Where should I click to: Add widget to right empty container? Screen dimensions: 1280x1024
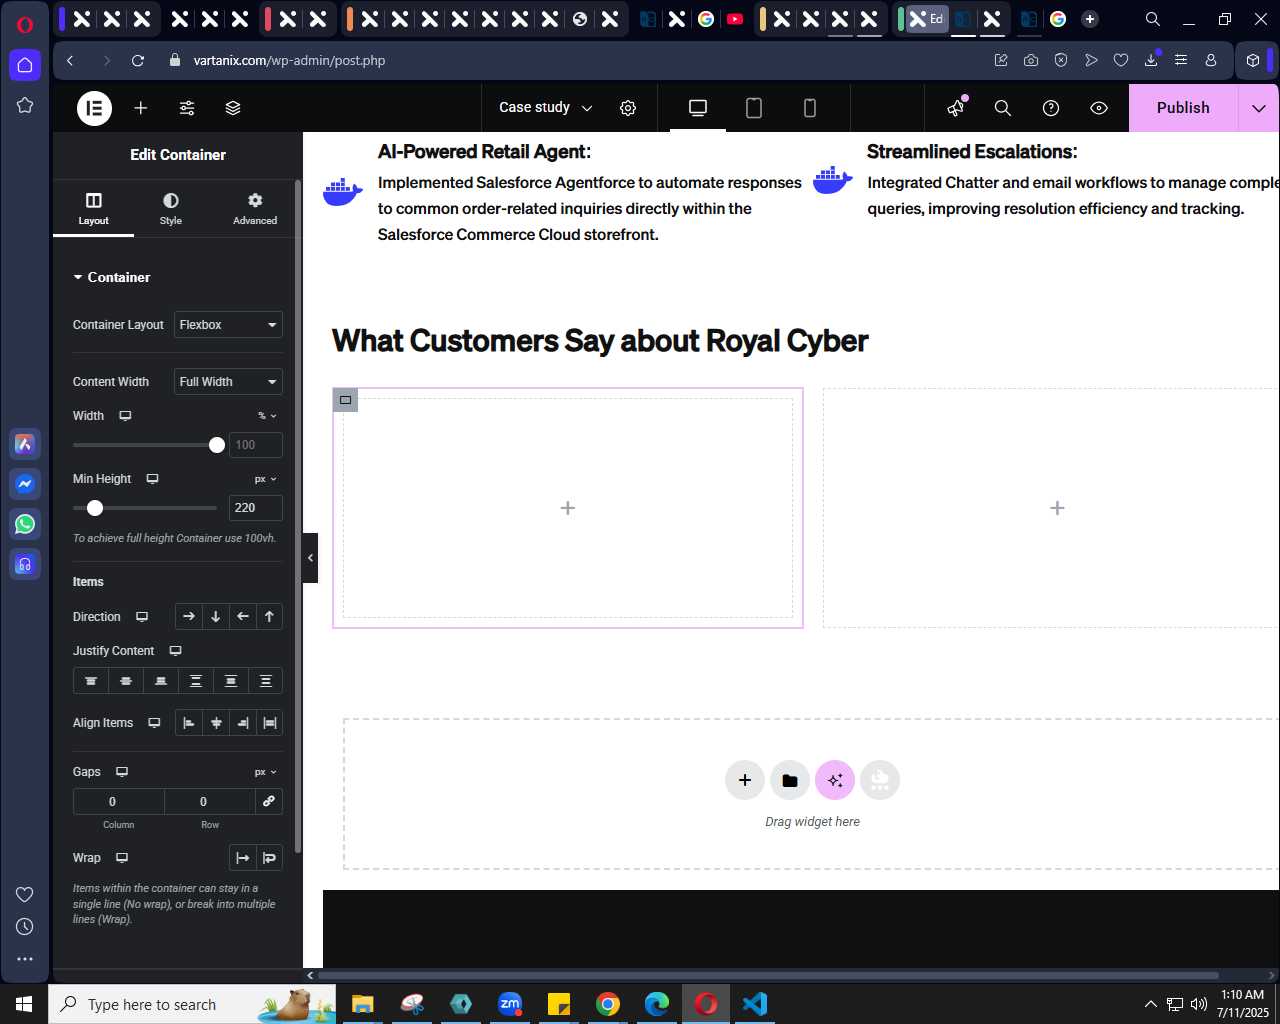[1057, 508]
